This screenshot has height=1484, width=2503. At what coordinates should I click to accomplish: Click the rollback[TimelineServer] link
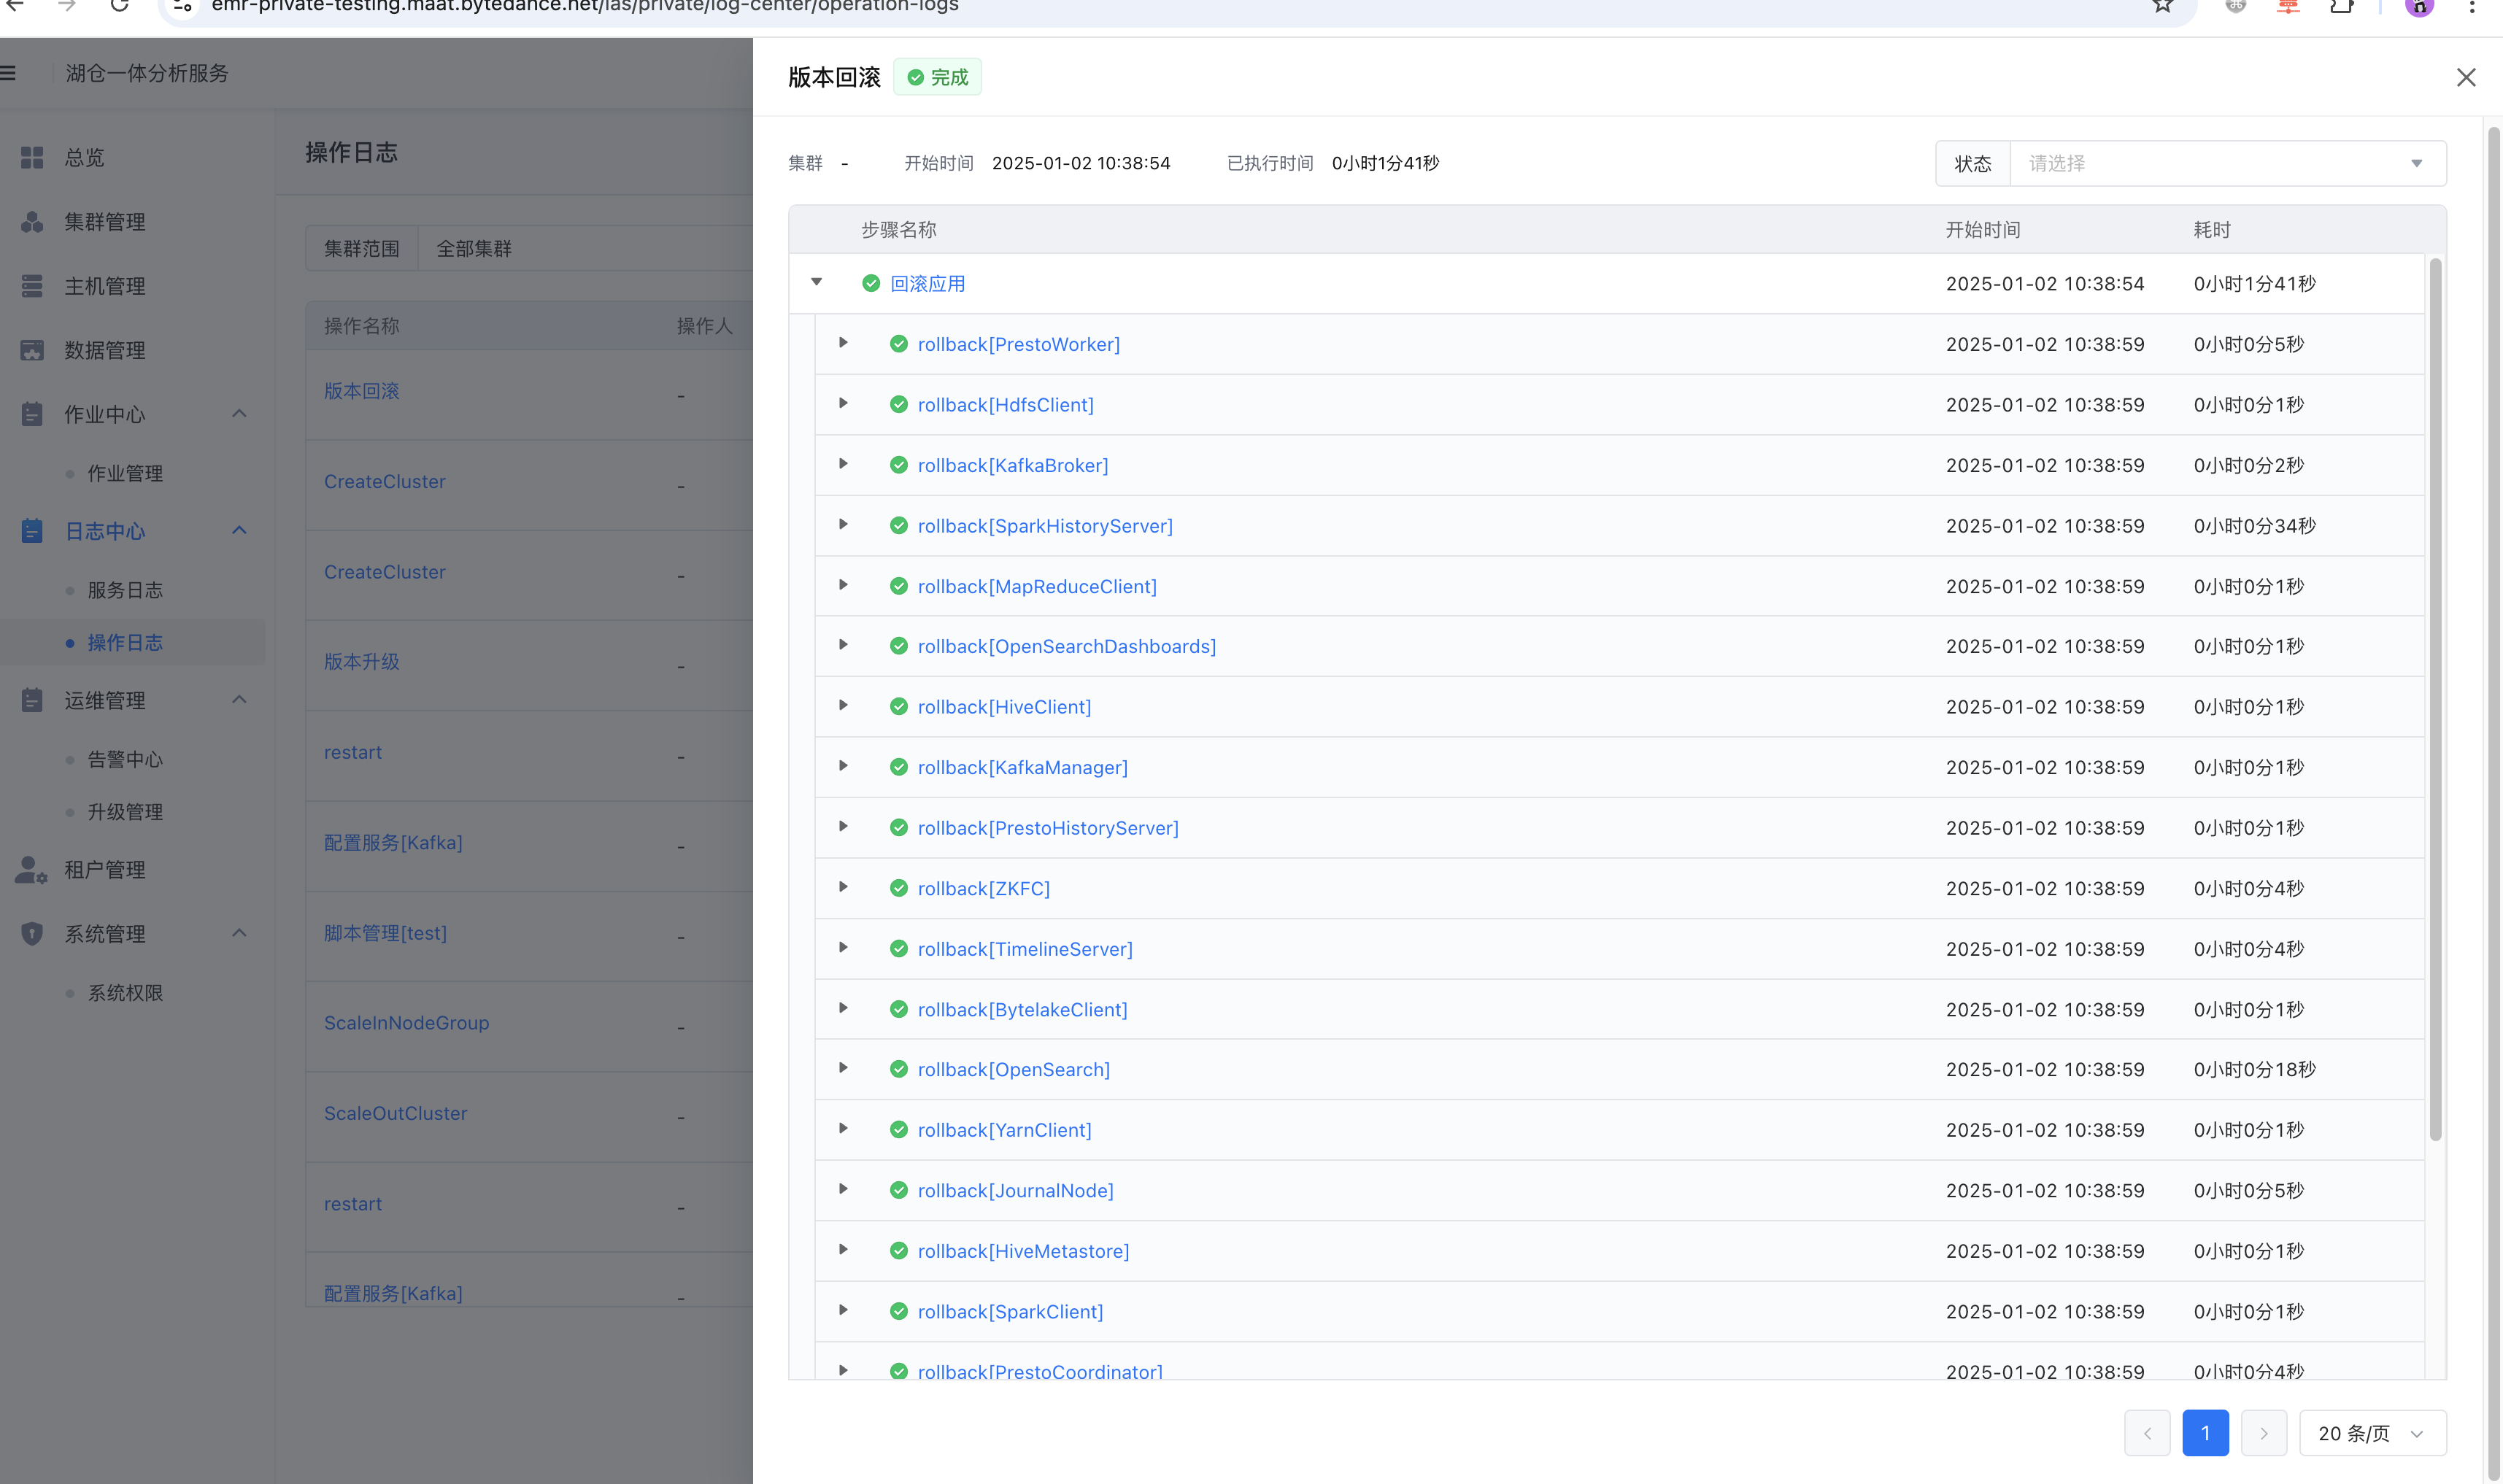pyautogui.click(x=1025, y=949)
